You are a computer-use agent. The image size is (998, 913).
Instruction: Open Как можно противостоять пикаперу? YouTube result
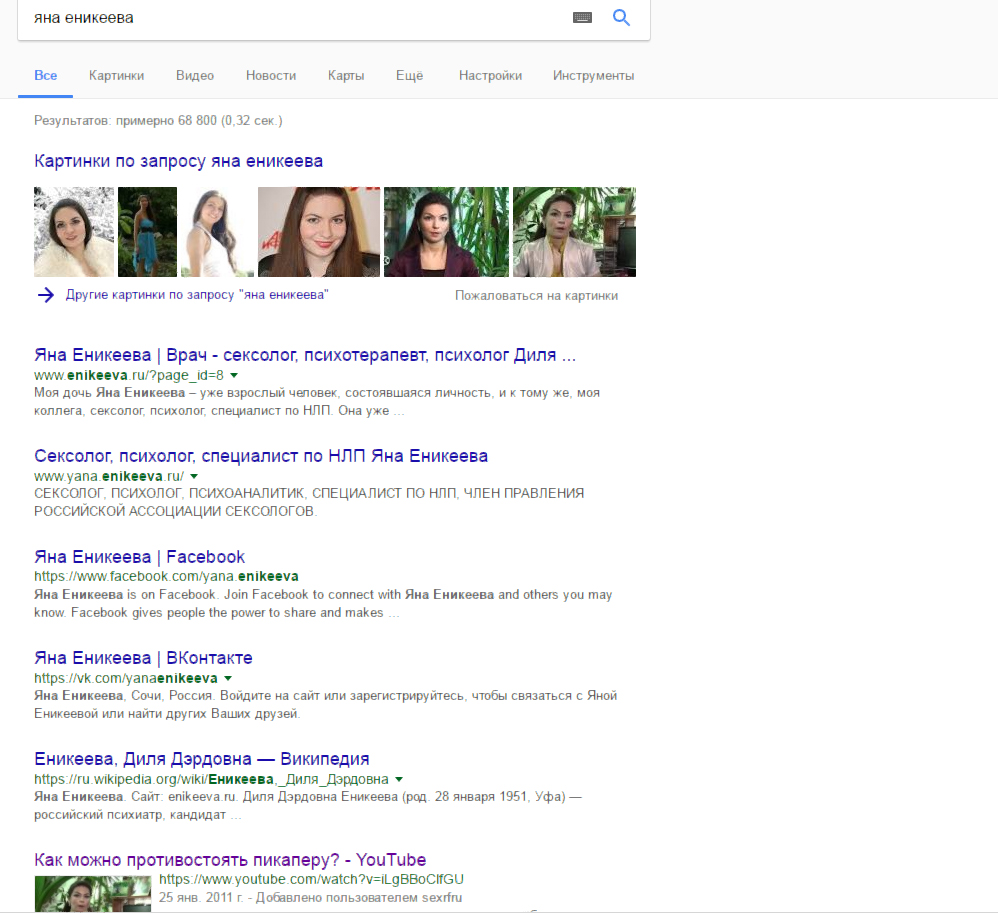230,860
